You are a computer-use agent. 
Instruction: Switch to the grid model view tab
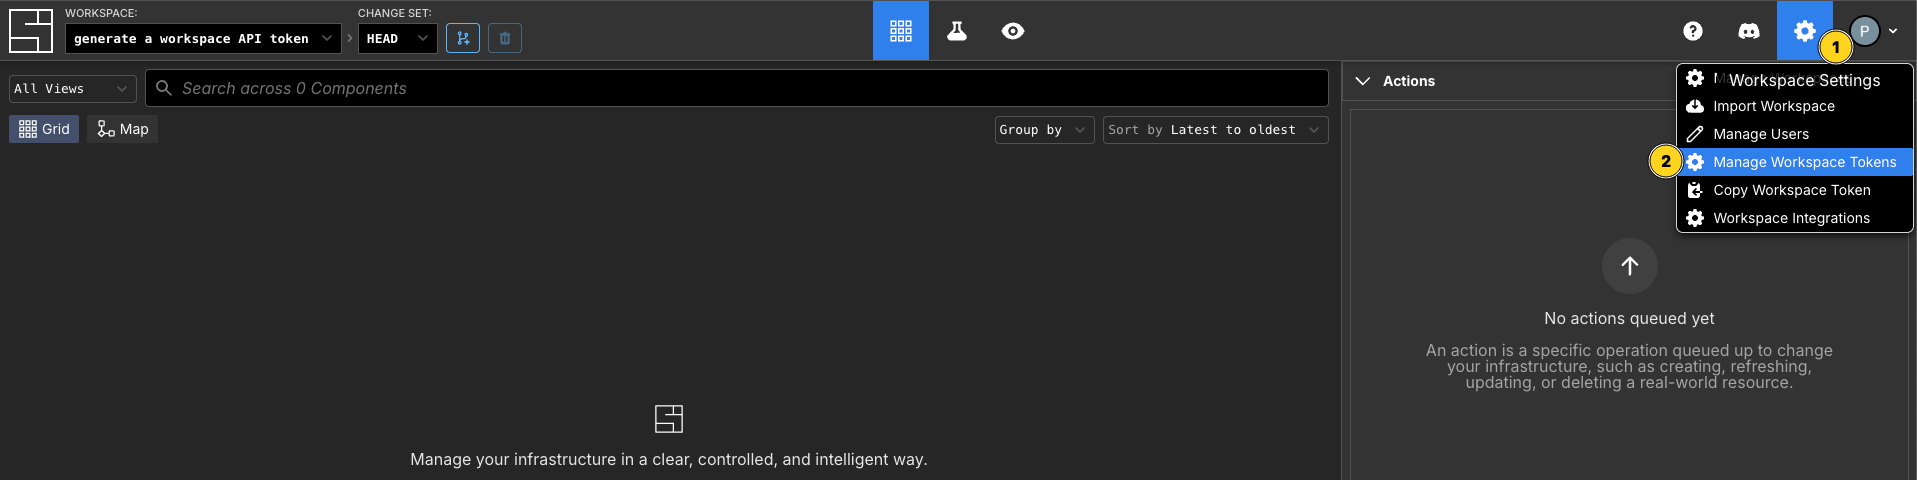tap(901, 30)
